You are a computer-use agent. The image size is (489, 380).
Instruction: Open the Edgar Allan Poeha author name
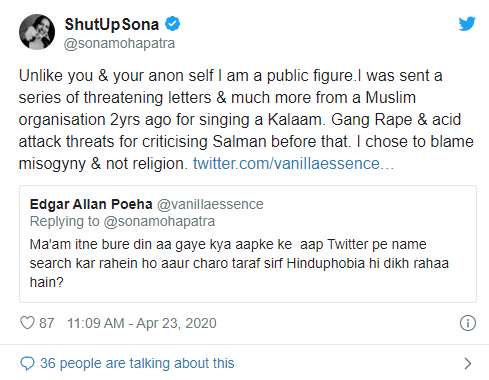[91, 204]
